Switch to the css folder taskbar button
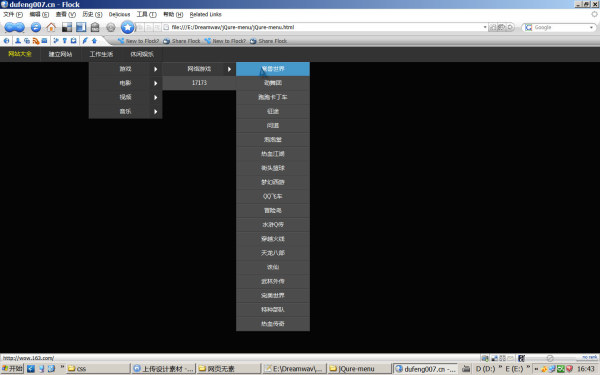600x375 pixels. point(98,368)
